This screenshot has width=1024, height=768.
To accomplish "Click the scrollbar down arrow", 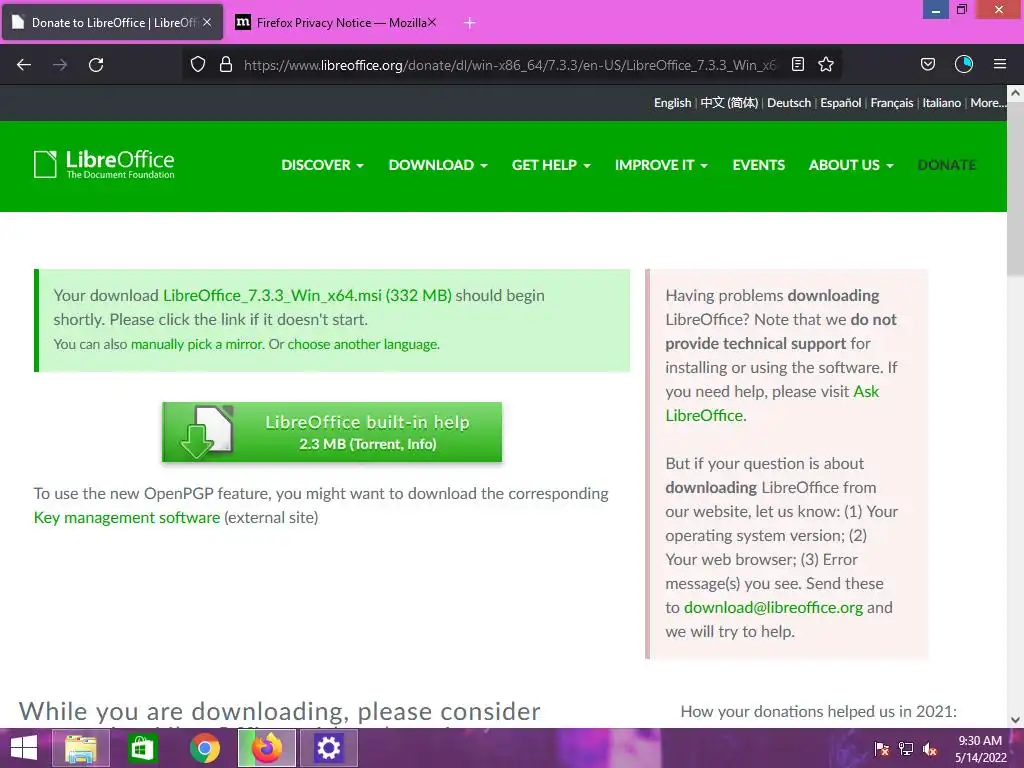I will 1016,720.
